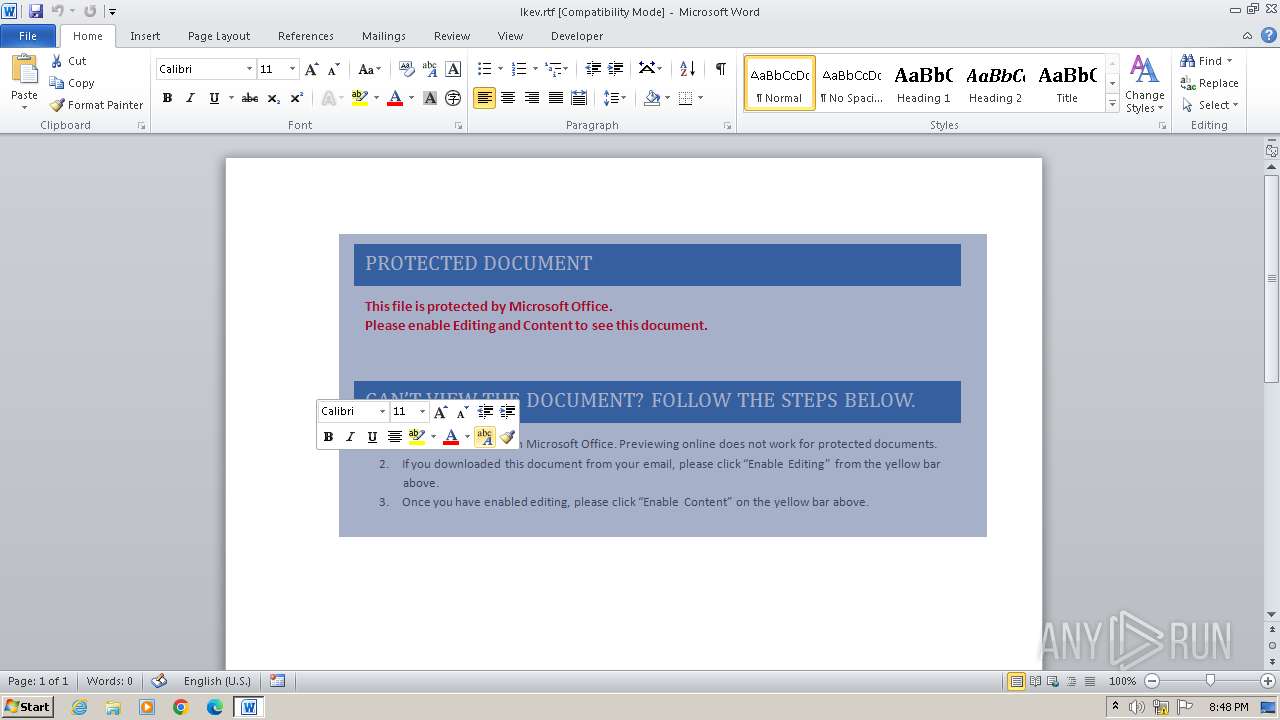
Task: Switch to Full Screen Reading view
Action: pos(1034,681)
